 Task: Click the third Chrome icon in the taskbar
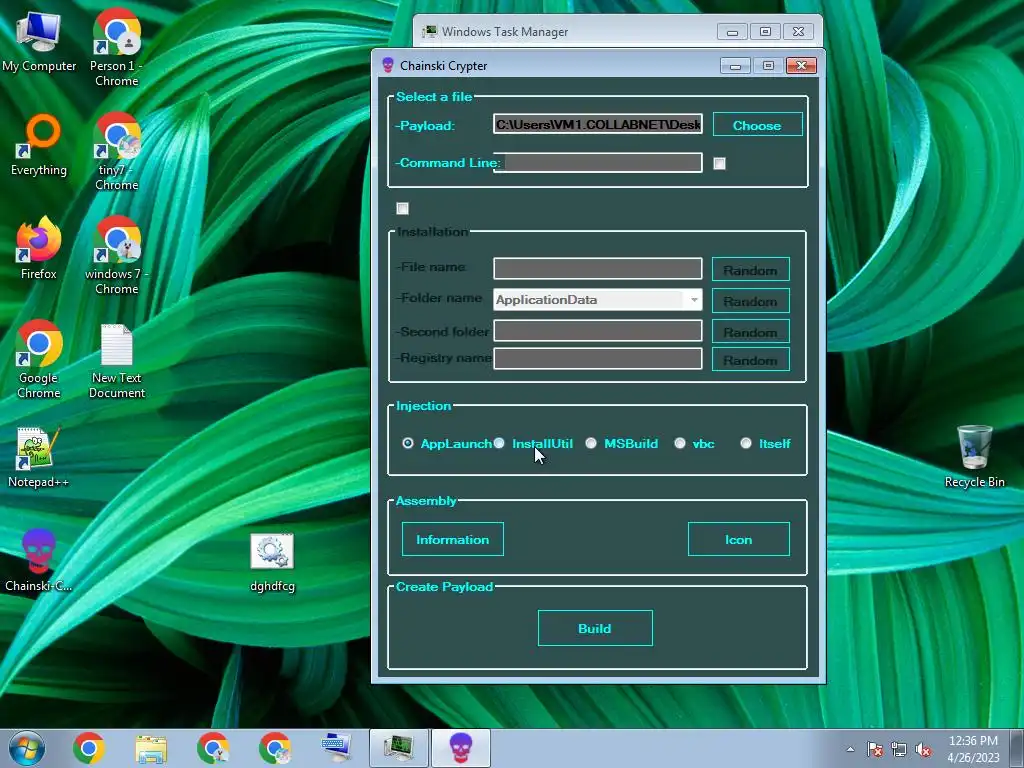(x=275, y=748)
